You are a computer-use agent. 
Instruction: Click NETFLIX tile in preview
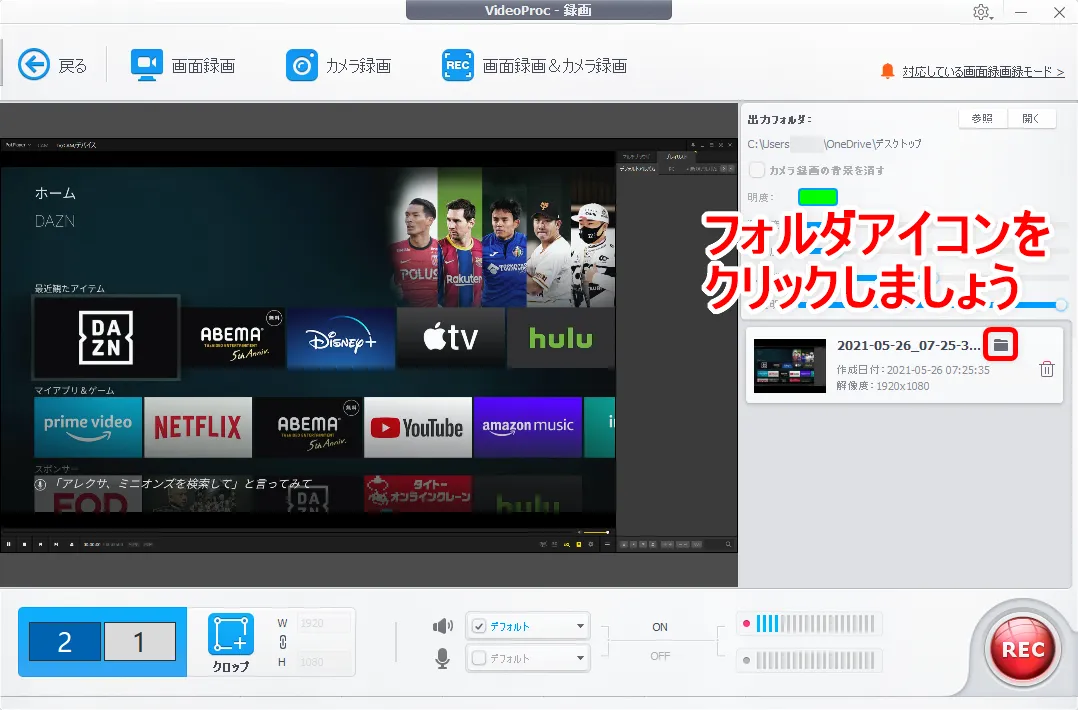[x=198, y=427]
